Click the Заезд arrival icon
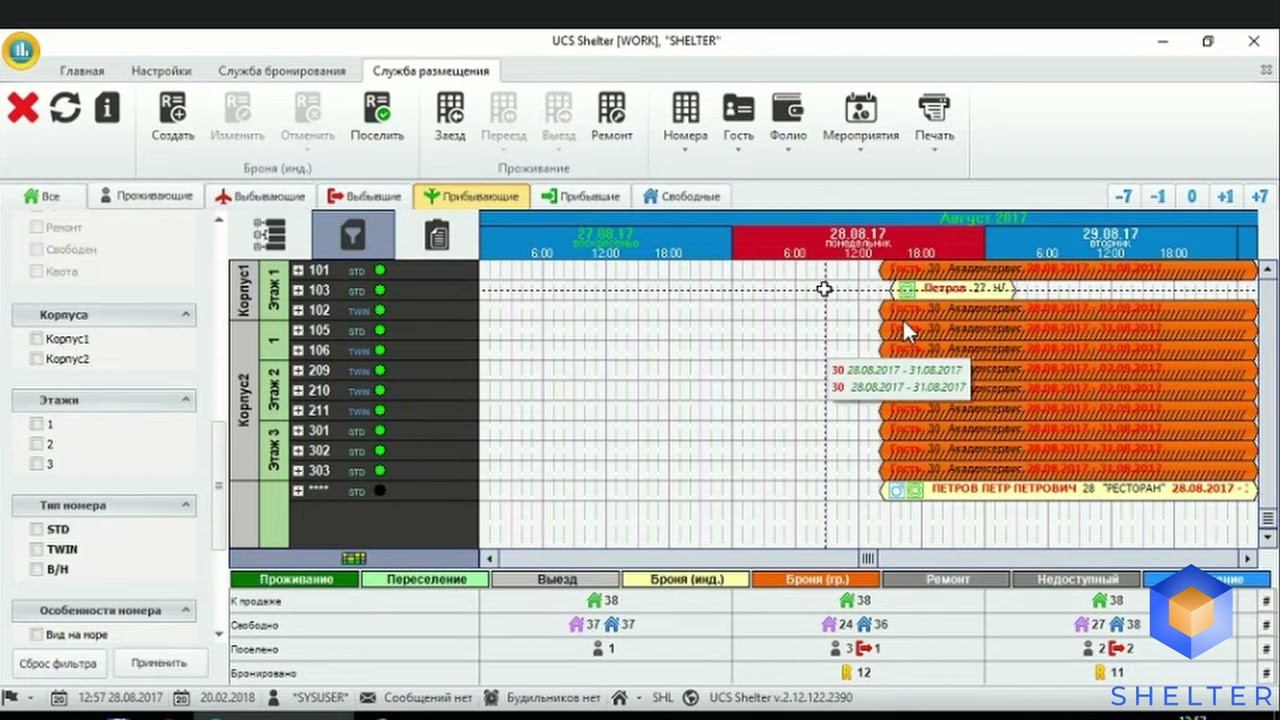This screenshot has height=720, width=1280. [x=450, y=117]
